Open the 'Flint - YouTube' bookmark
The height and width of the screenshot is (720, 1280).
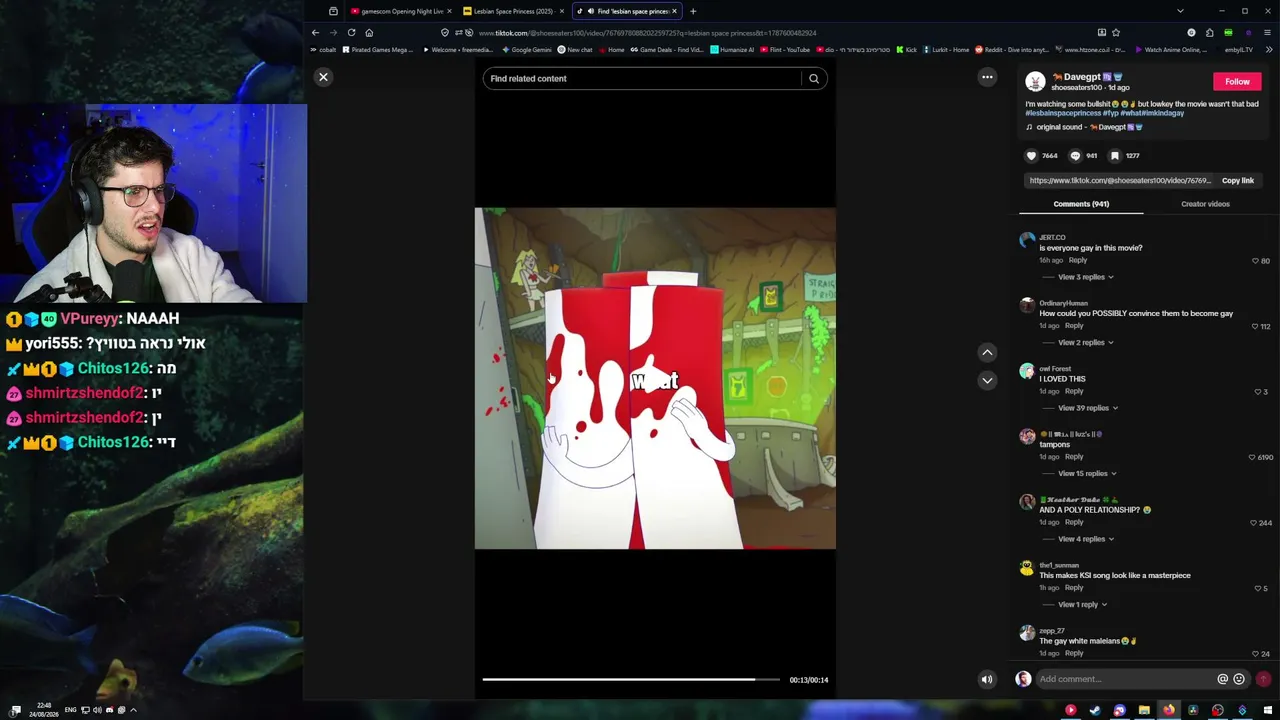785,50
